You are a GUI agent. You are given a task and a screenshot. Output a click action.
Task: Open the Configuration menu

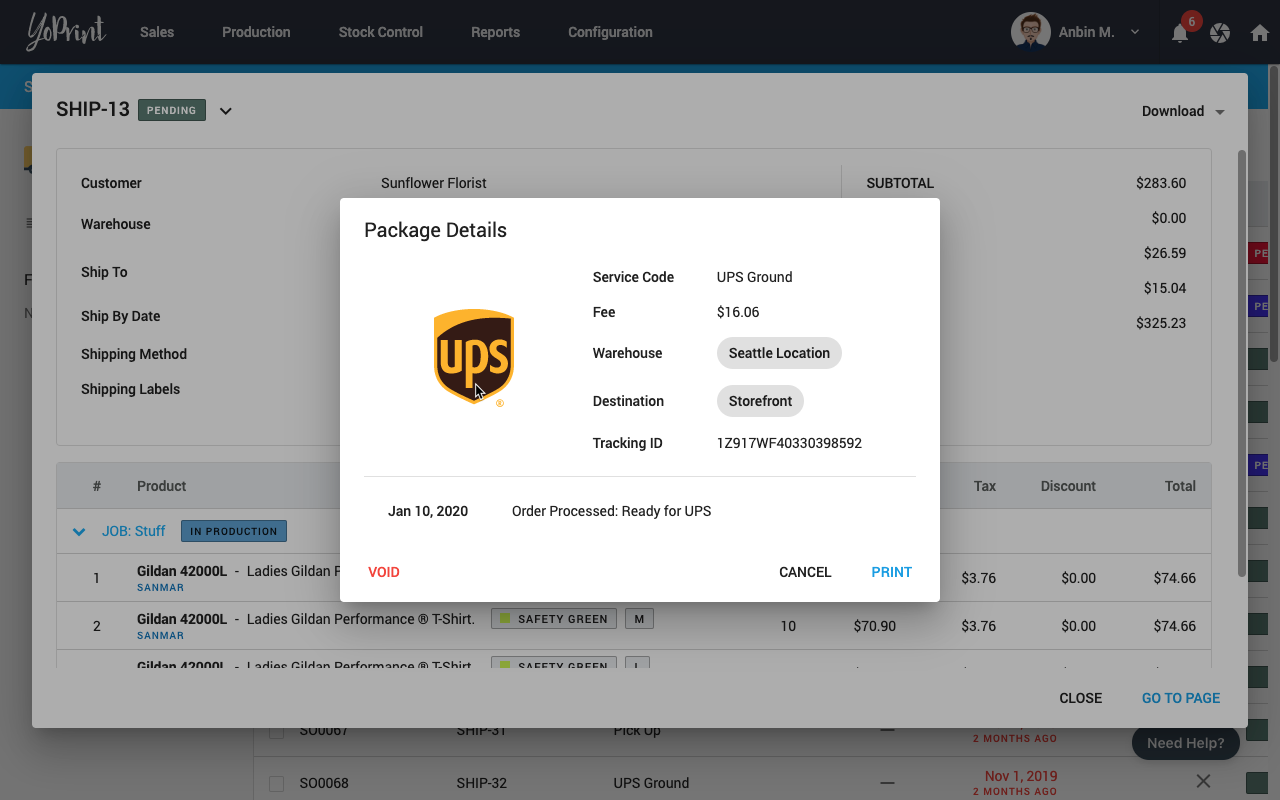610,32
